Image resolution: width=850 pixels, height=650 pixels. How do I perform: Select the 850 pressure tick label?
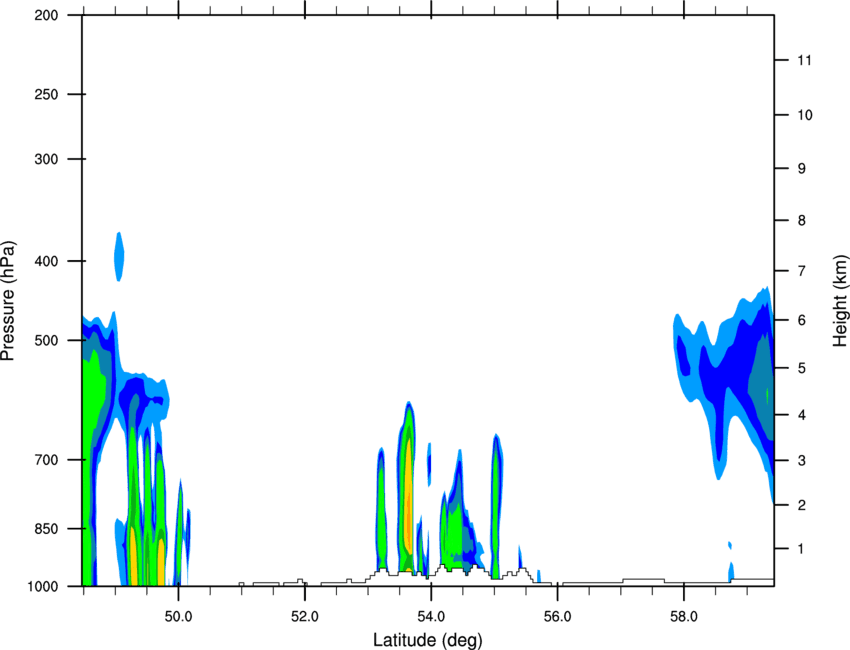(46, 529)
